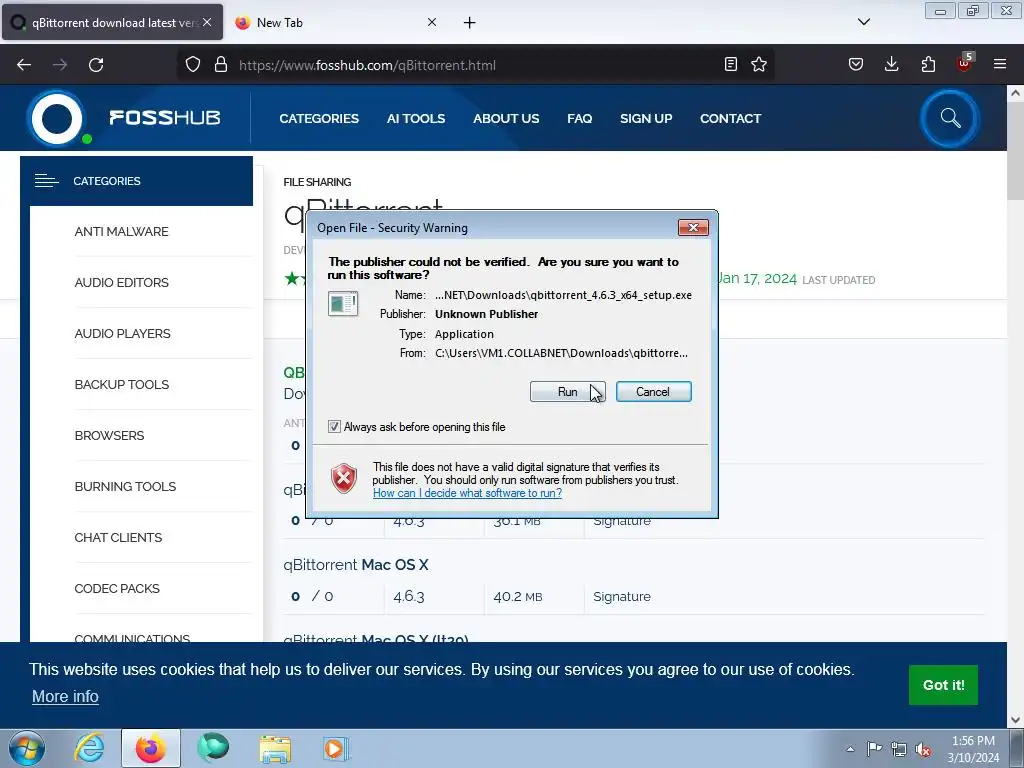The image size is (1024, 768).
Task: Open the network tray icon
Action: pos(899,749)
